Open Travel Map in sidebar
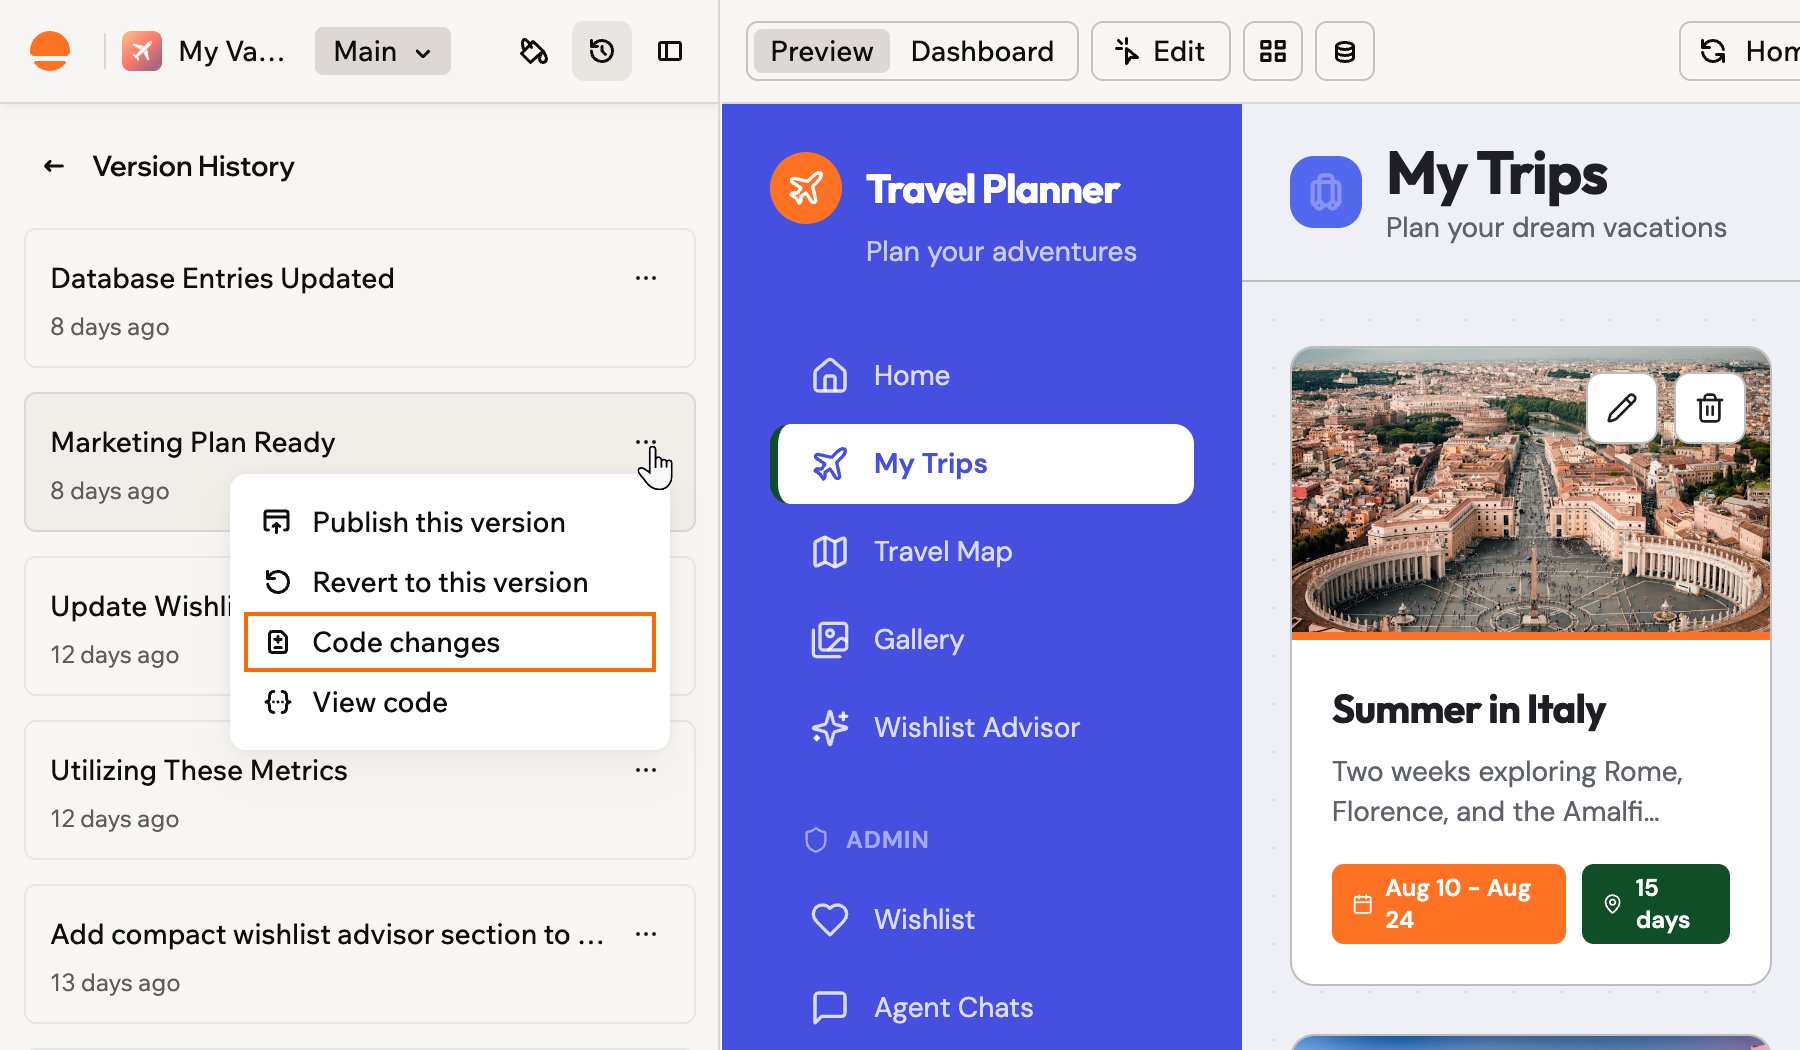 coord(982,552)
